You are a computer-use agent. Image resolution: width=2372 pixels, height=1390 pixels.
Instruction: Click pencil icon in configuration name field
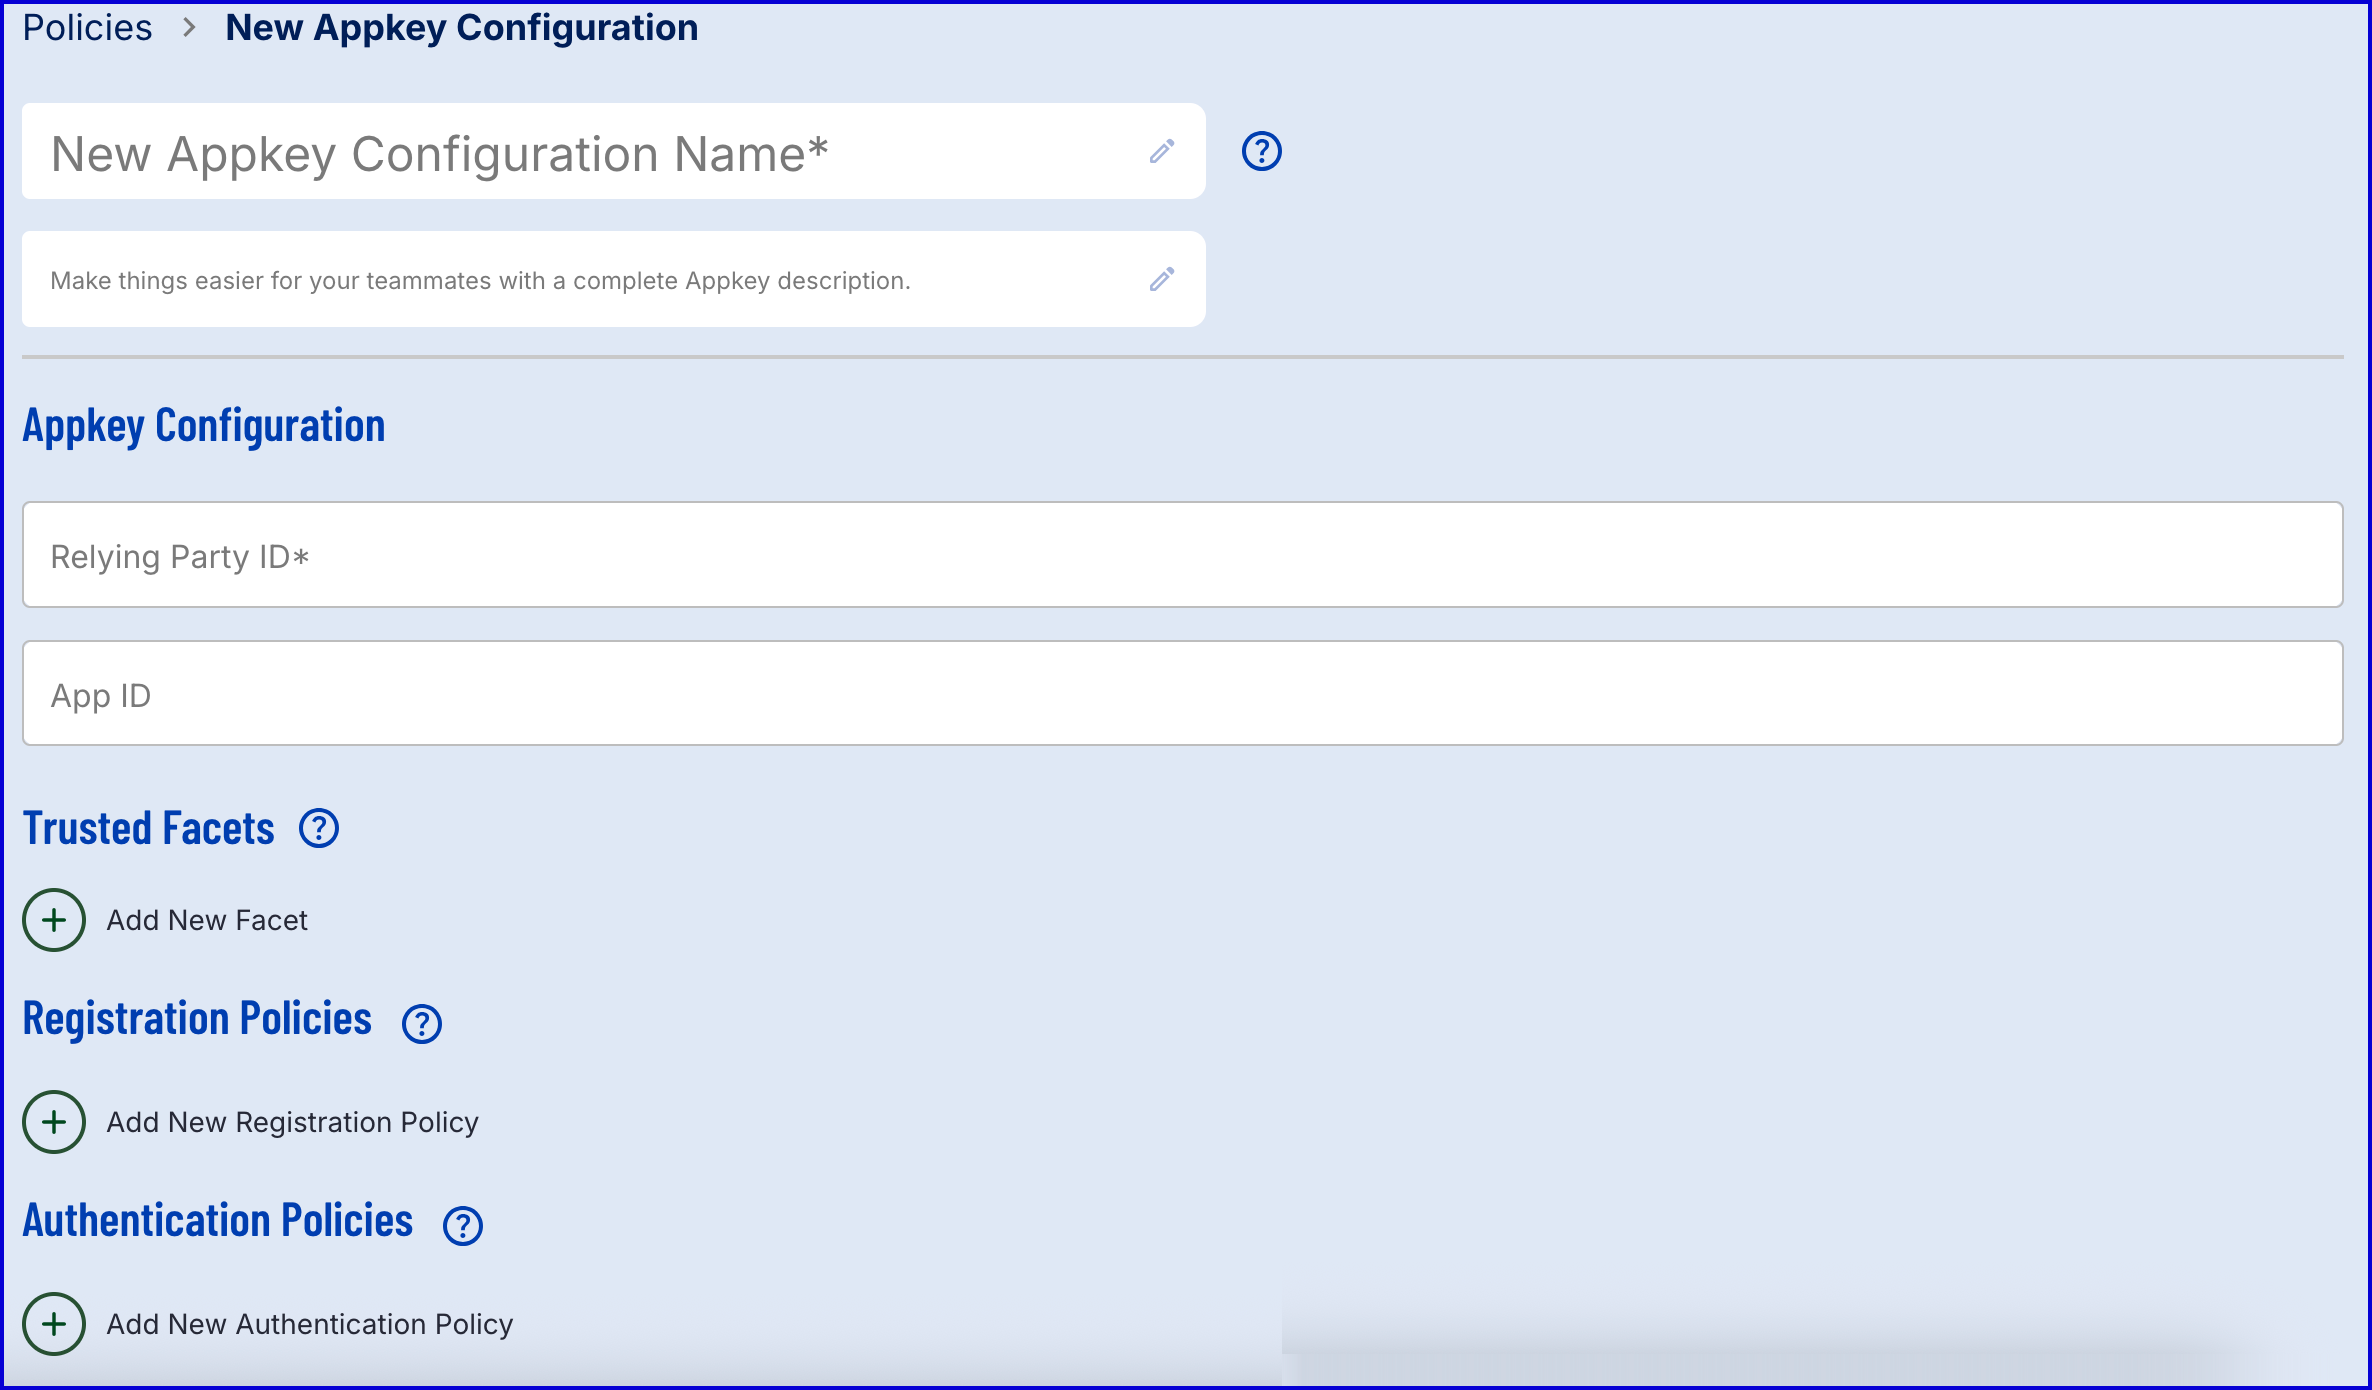click(1161, 152)
